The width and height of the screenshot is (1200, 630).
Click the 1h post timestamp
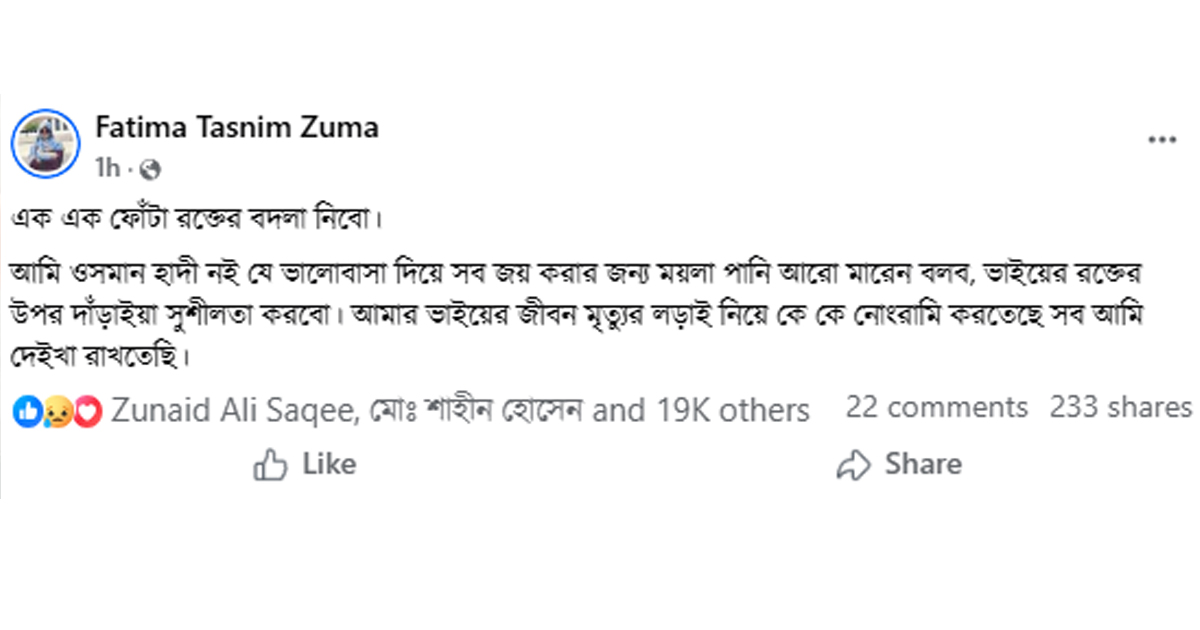106,168
